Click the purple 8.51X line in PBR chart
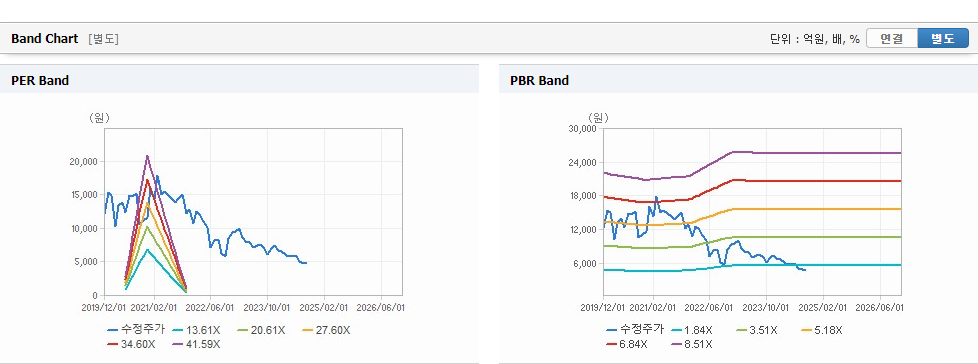Screen dimensions: 978x364 [817, 153]
